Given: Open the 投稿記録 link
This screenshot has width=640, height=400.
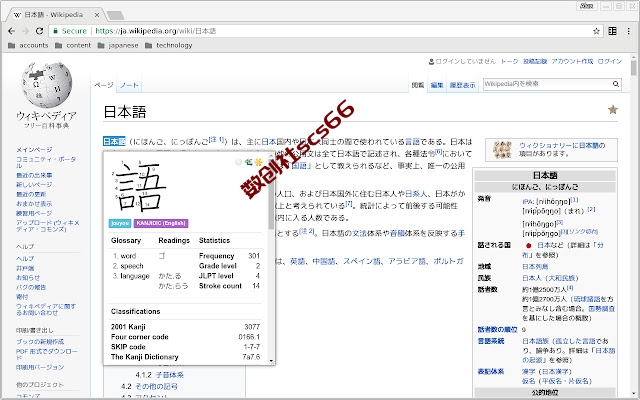Looking at the screenshot, I should point(535,61).
